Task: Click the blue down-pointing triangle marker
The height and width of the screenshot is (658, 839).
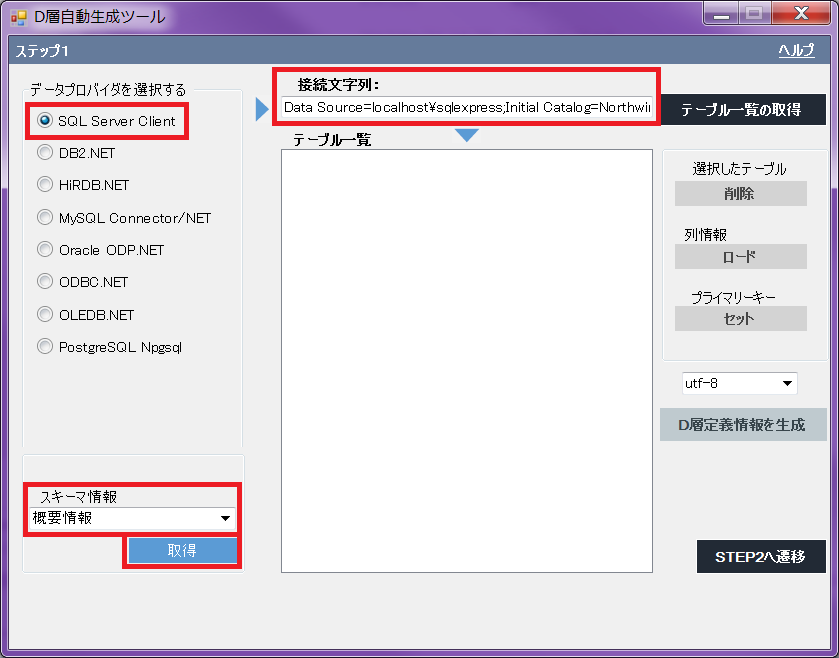Action: [467, 135]
